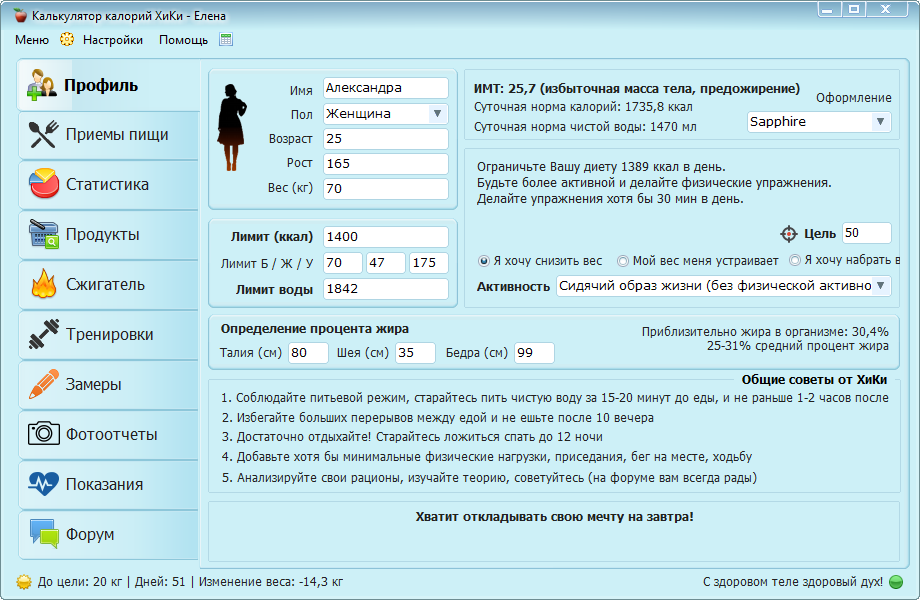The height and width of the screenshot is (600, 920).
Task: Open the Помощь menu
Action: pyautogui.click(x=183, y=40)
